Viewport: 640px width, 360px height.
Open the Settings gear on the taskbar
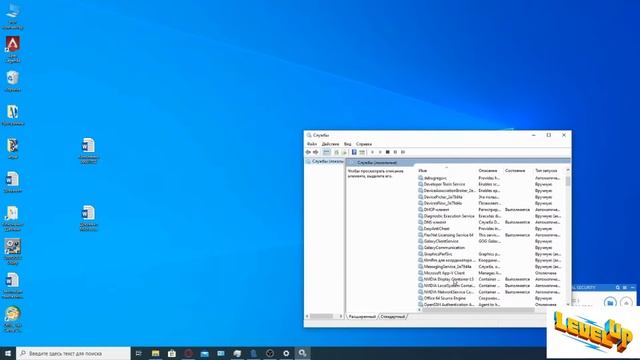click(286, 353)
